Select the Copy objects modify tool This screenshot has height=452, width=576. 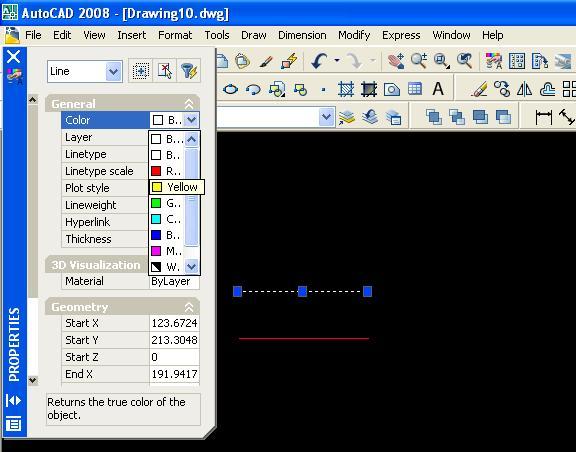(x=502, y=89)
